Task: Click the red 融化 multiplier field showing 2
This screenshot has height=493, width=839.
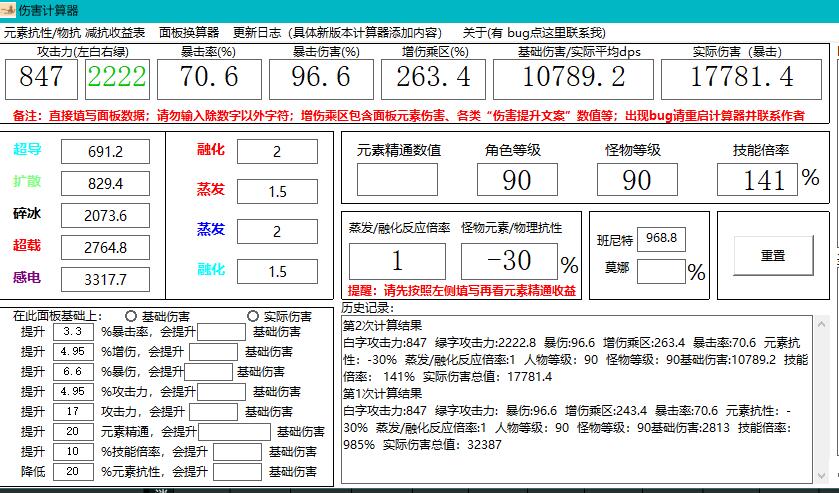Action: [x=277, y=151]
